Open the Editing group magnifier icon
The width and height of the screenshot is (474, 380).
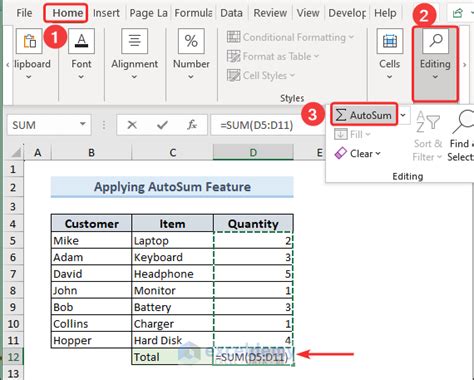click(x=435, y=41)
